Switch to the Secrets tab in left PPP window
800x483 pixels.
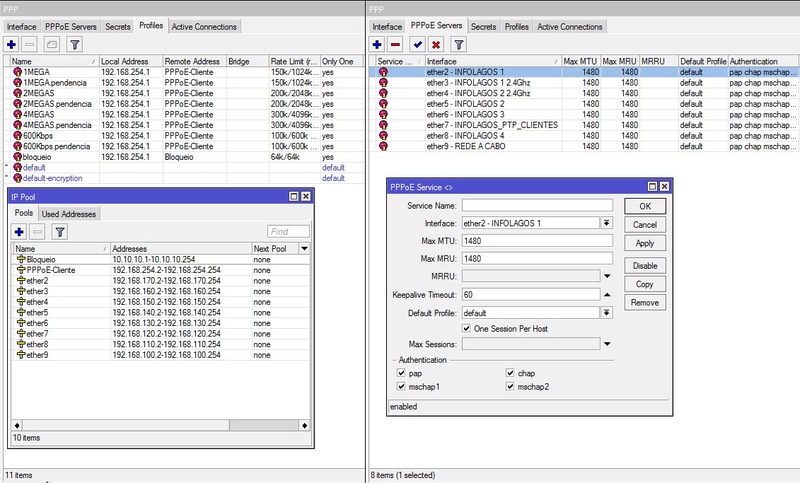coord(119,25)
